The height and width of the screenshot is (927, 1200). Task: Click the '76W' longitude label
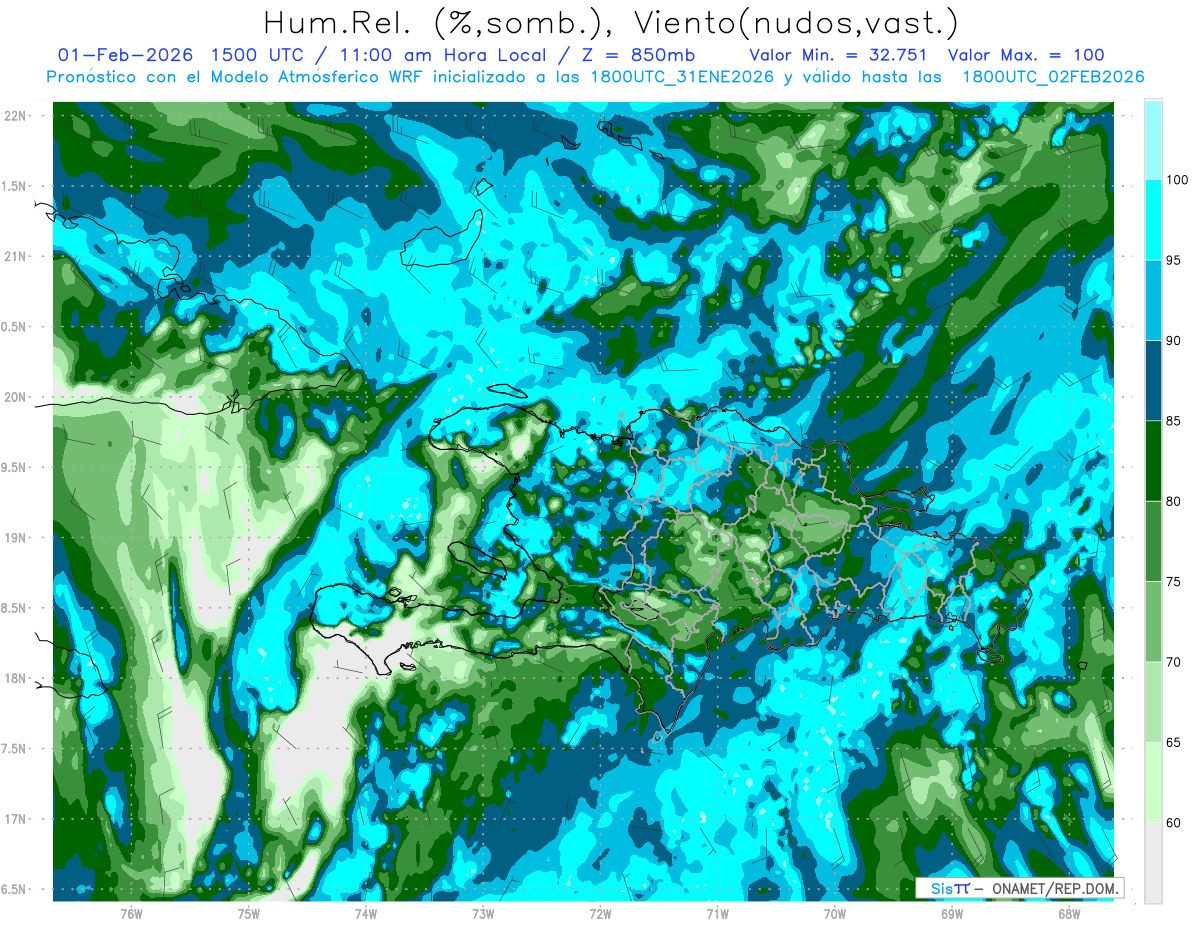tap(131, 913)
